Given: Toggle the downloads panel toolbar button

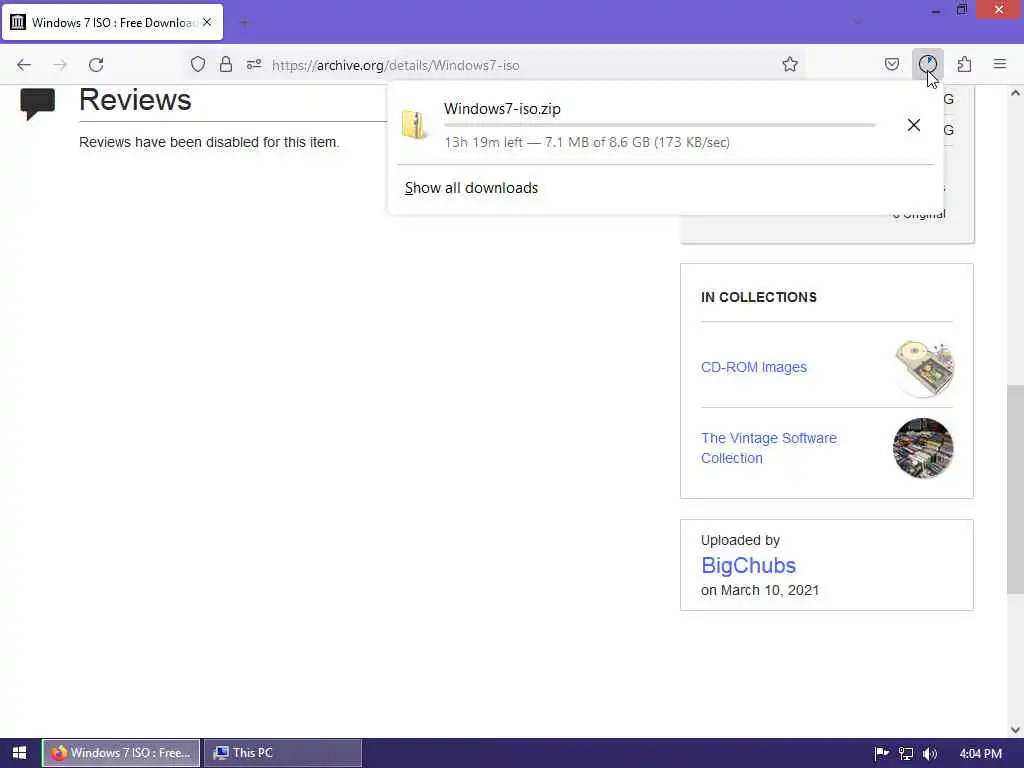Looking at the screenshot, I should [x=928, y=64].
